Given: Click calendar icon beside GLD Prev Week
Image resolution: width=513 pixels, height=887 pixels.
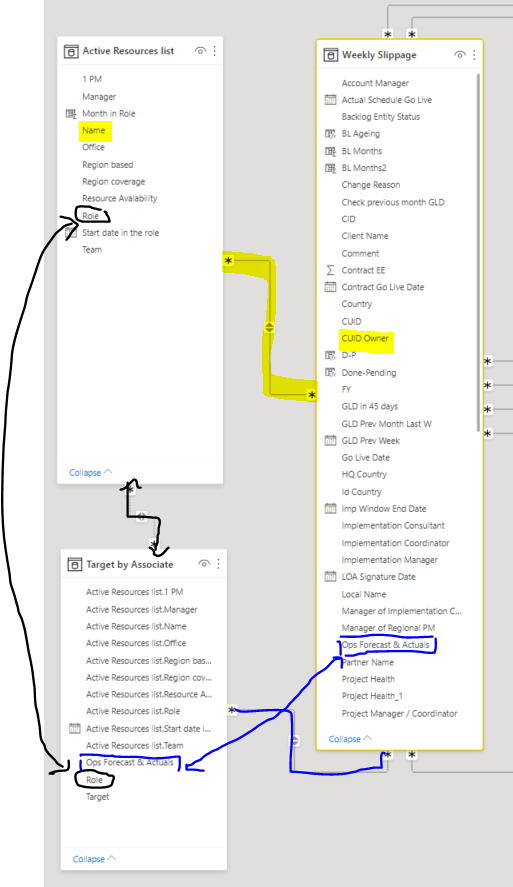Looking at the screenshot, I should click(x=330, y=441).
